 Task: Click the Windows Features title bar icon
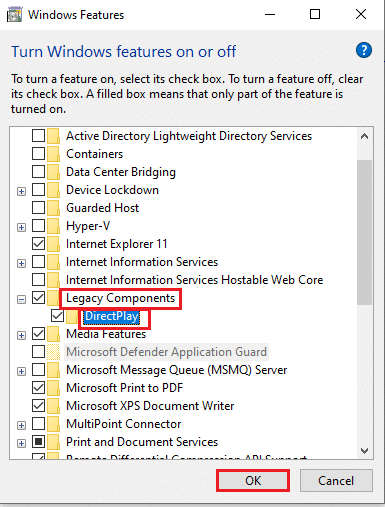point(14,15)
